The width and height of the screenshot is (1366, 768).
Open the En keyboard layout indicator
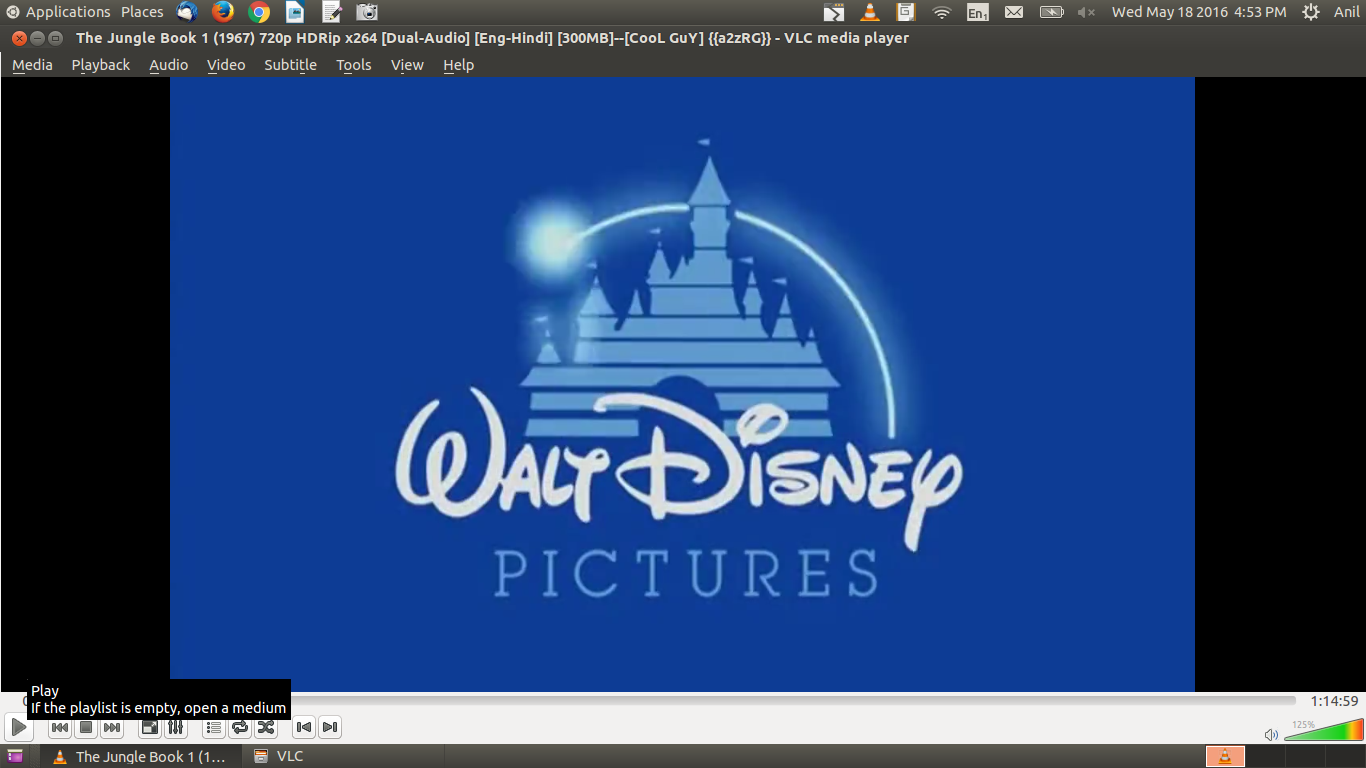[x=978, y=12]
